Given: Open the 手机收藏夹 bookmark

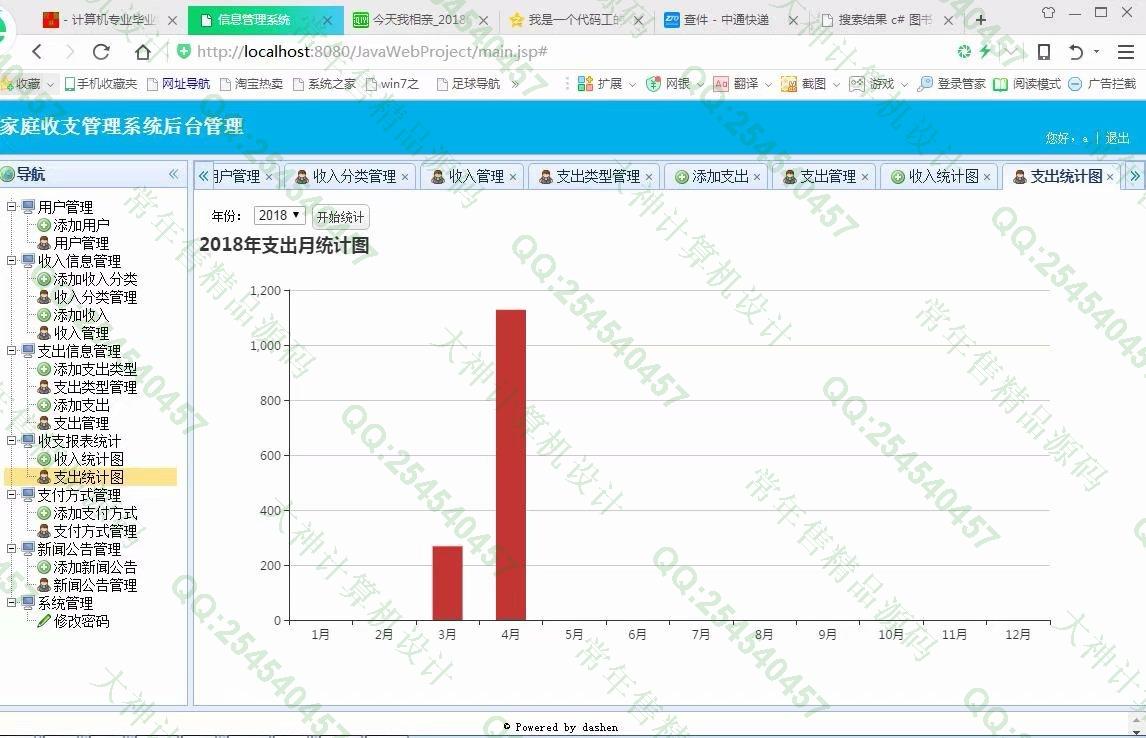Looking at the screenshot, I should [101, 84].
